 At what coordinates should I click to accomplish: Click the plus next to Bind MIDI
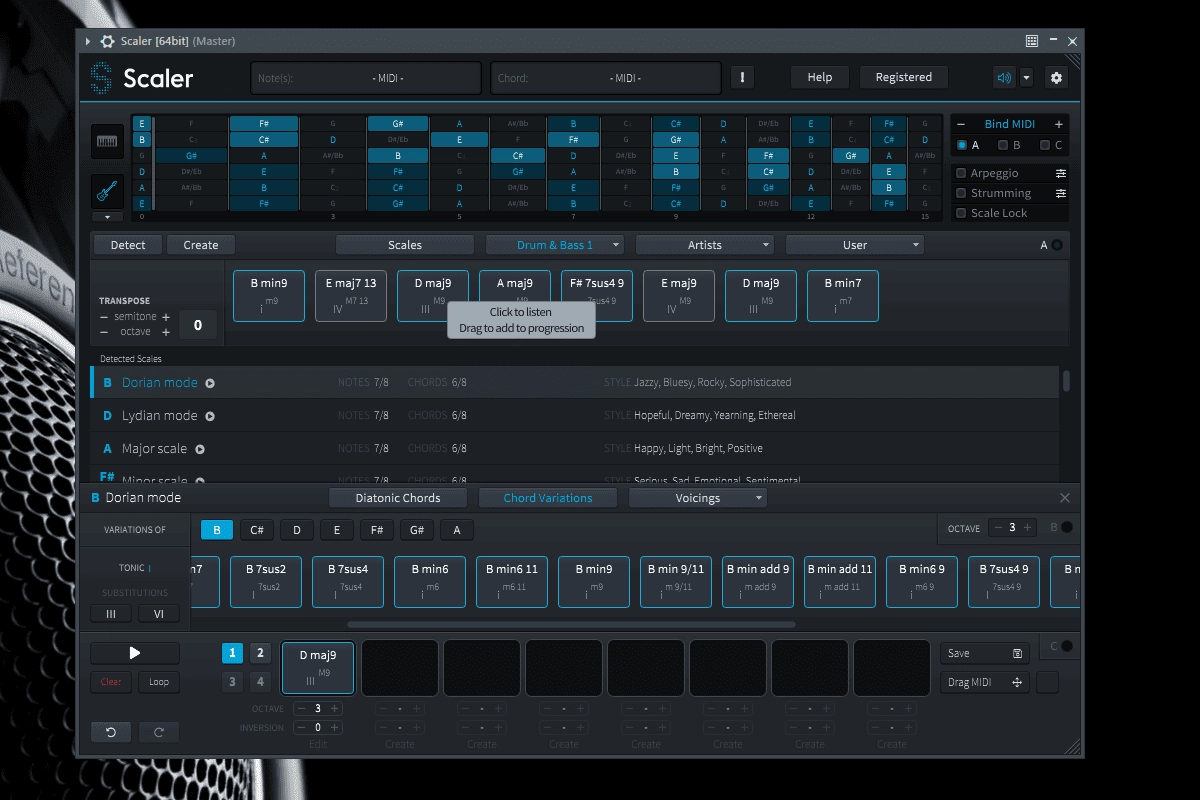click(1058, 124)
